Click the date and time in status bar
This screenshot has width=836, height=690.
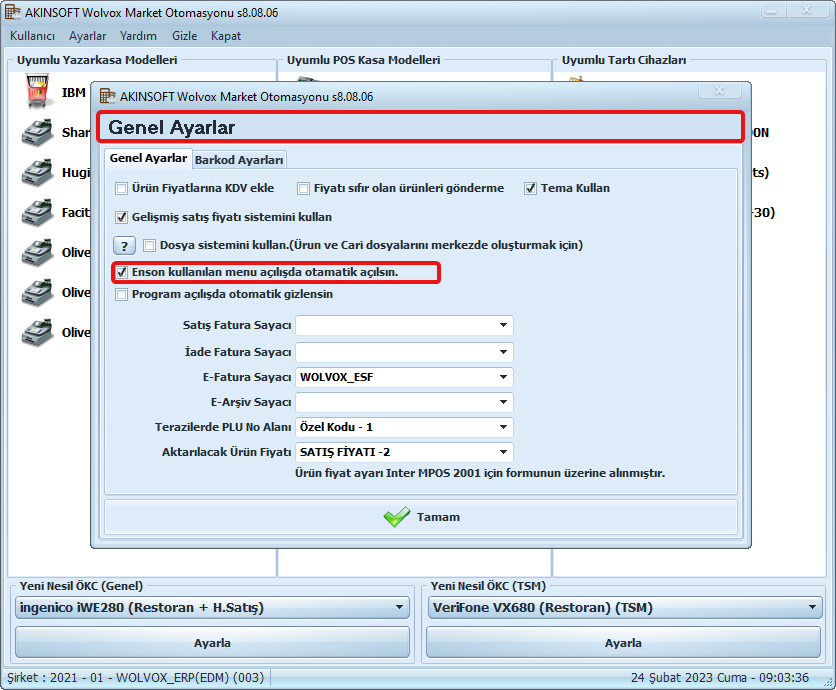click(720, 678)
